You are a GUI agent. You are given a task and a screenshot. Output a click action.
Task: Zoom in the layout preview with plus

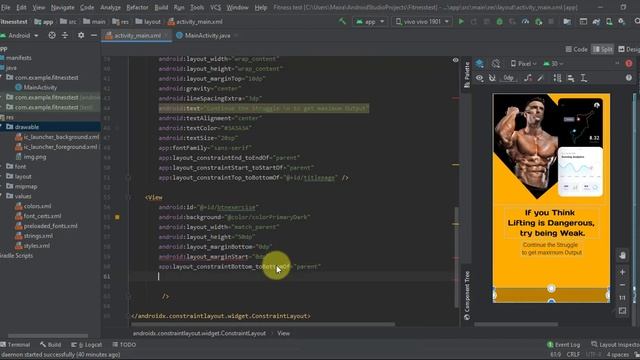[x=622, y=272]
